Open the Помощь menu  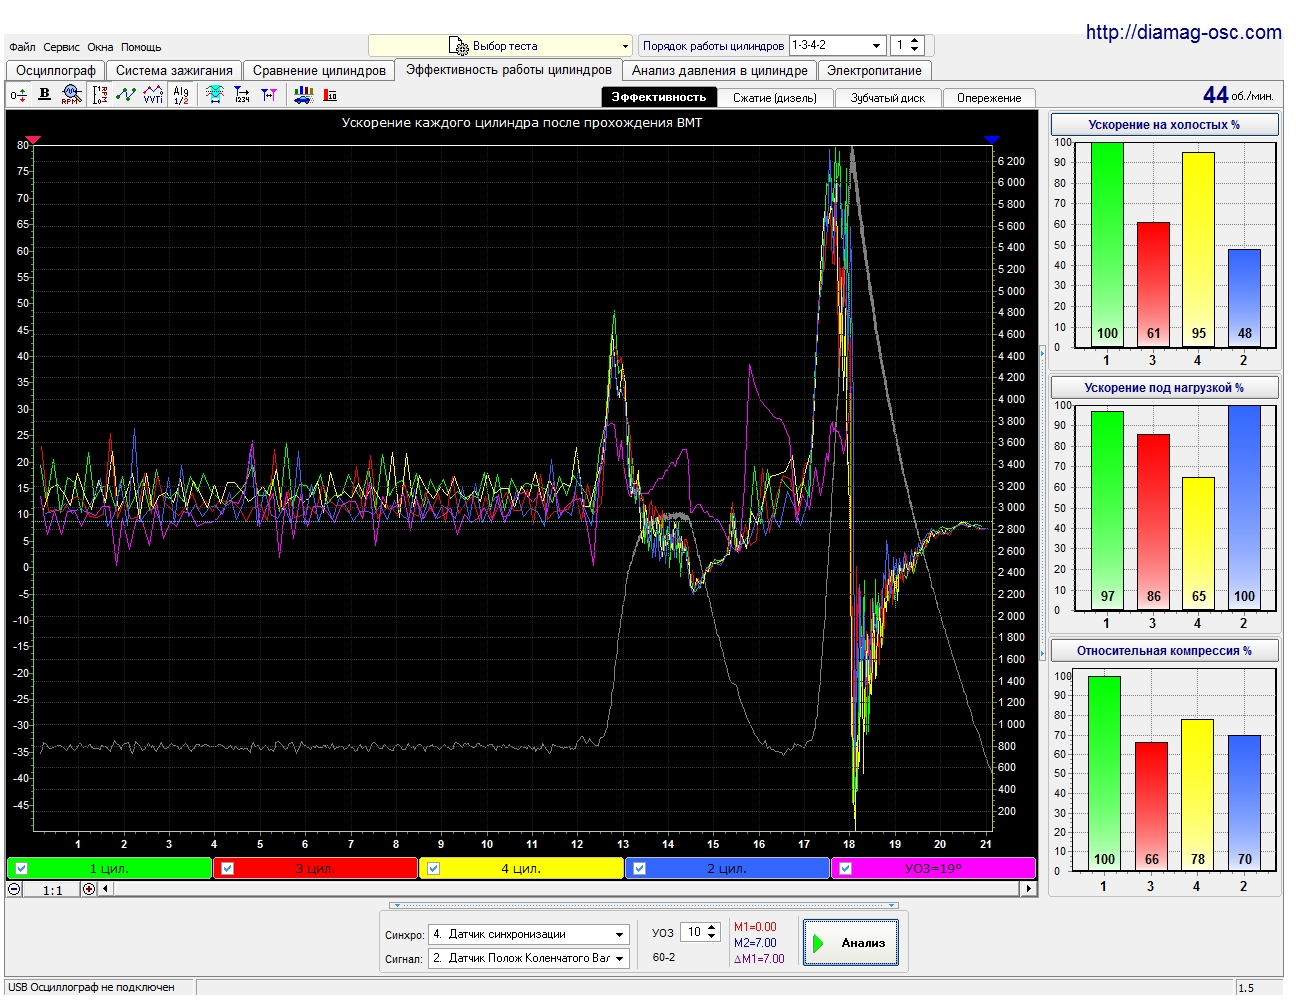(141, 47)
